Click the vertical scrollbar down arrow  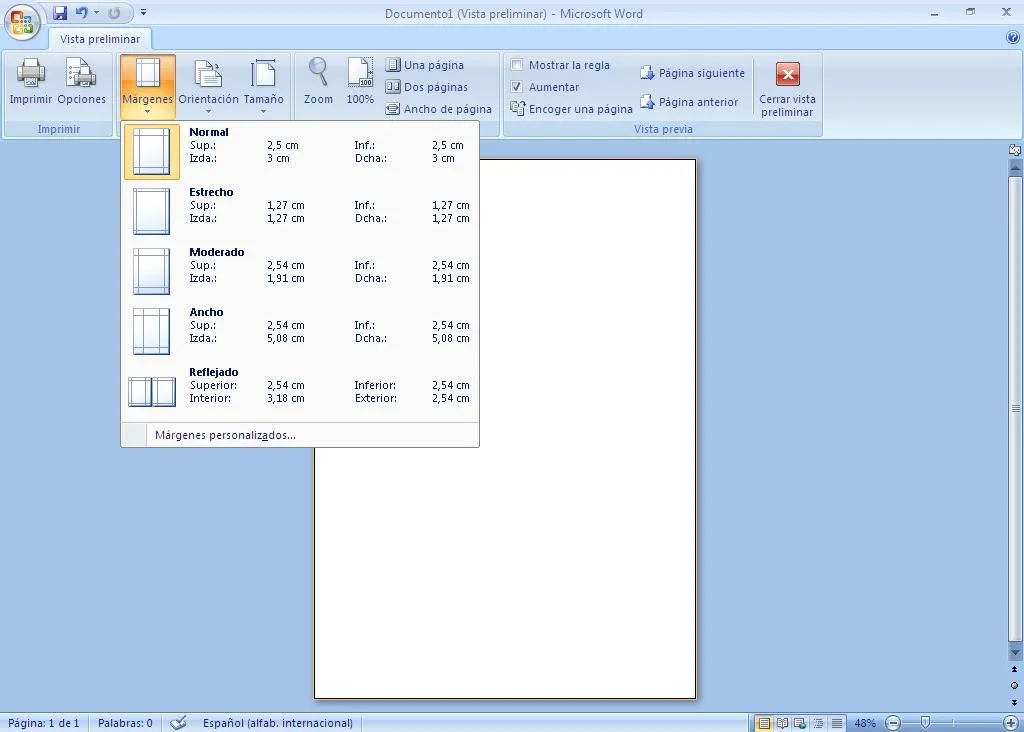point(1014,652)
